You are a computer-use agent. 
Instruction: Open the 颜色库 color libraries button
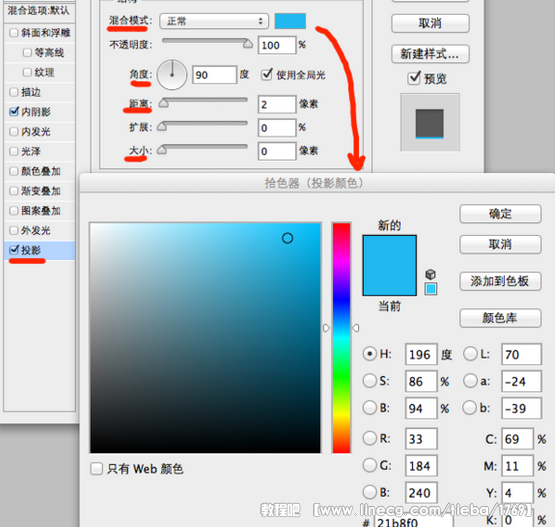coord(500,318)
